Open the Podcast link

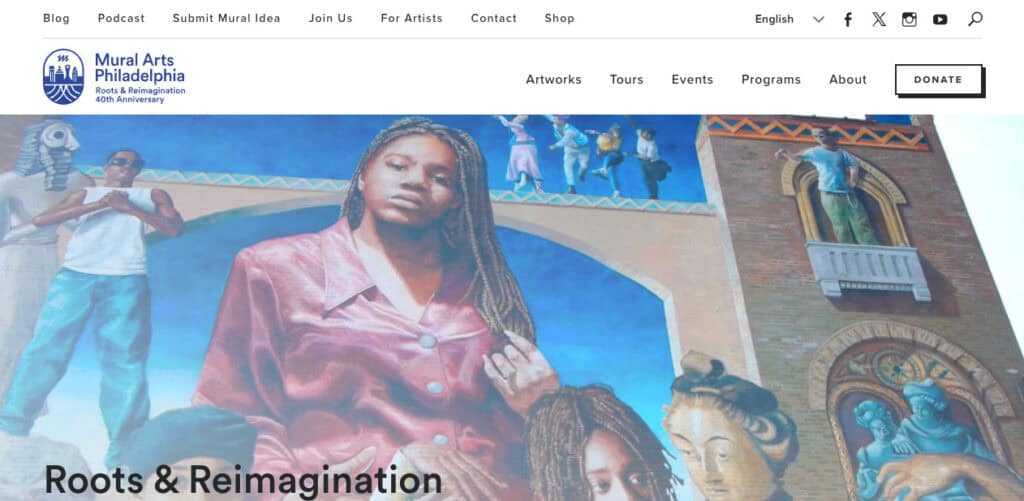(x=121, y=18)
